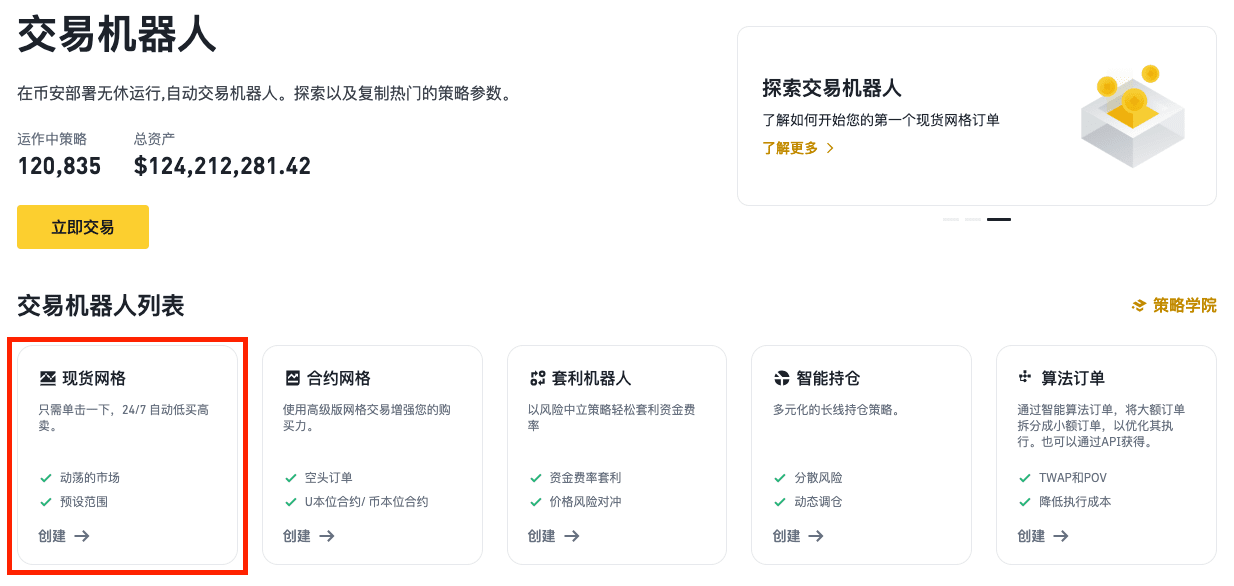Image resolution: width=1234 pixels, height=586 pixels.
Task: Click the U本位合约/ 币本位合约 text
Action: (367, 502)
